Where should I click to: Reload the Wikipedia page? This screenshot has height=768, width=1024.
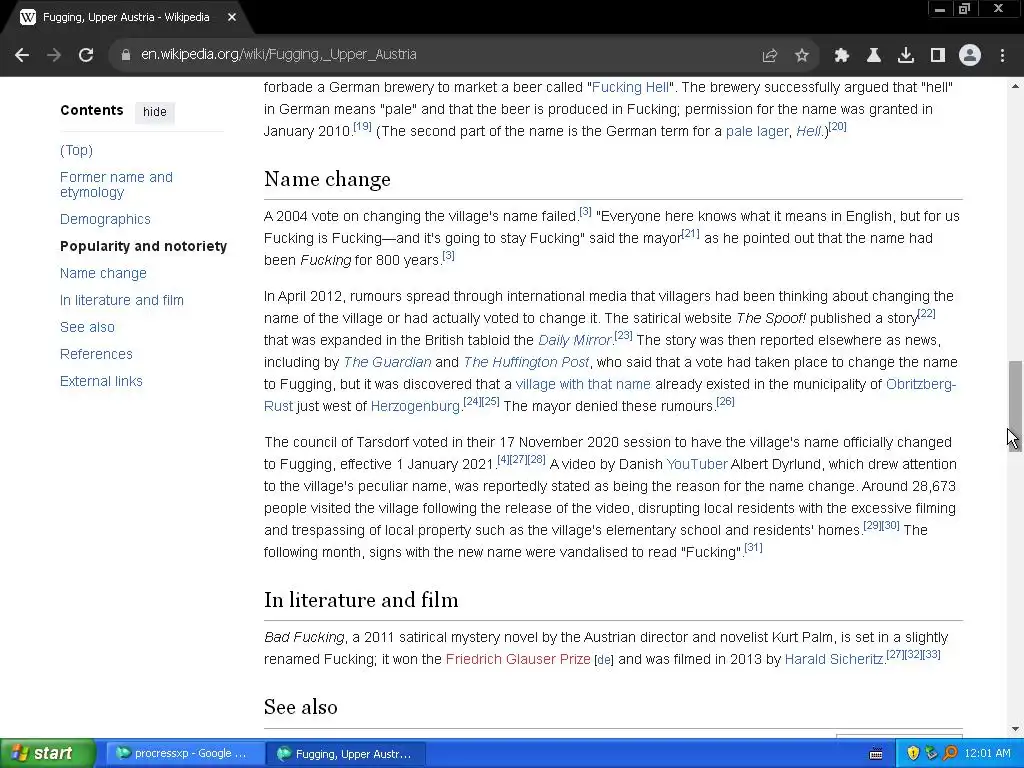coord(86,55)
